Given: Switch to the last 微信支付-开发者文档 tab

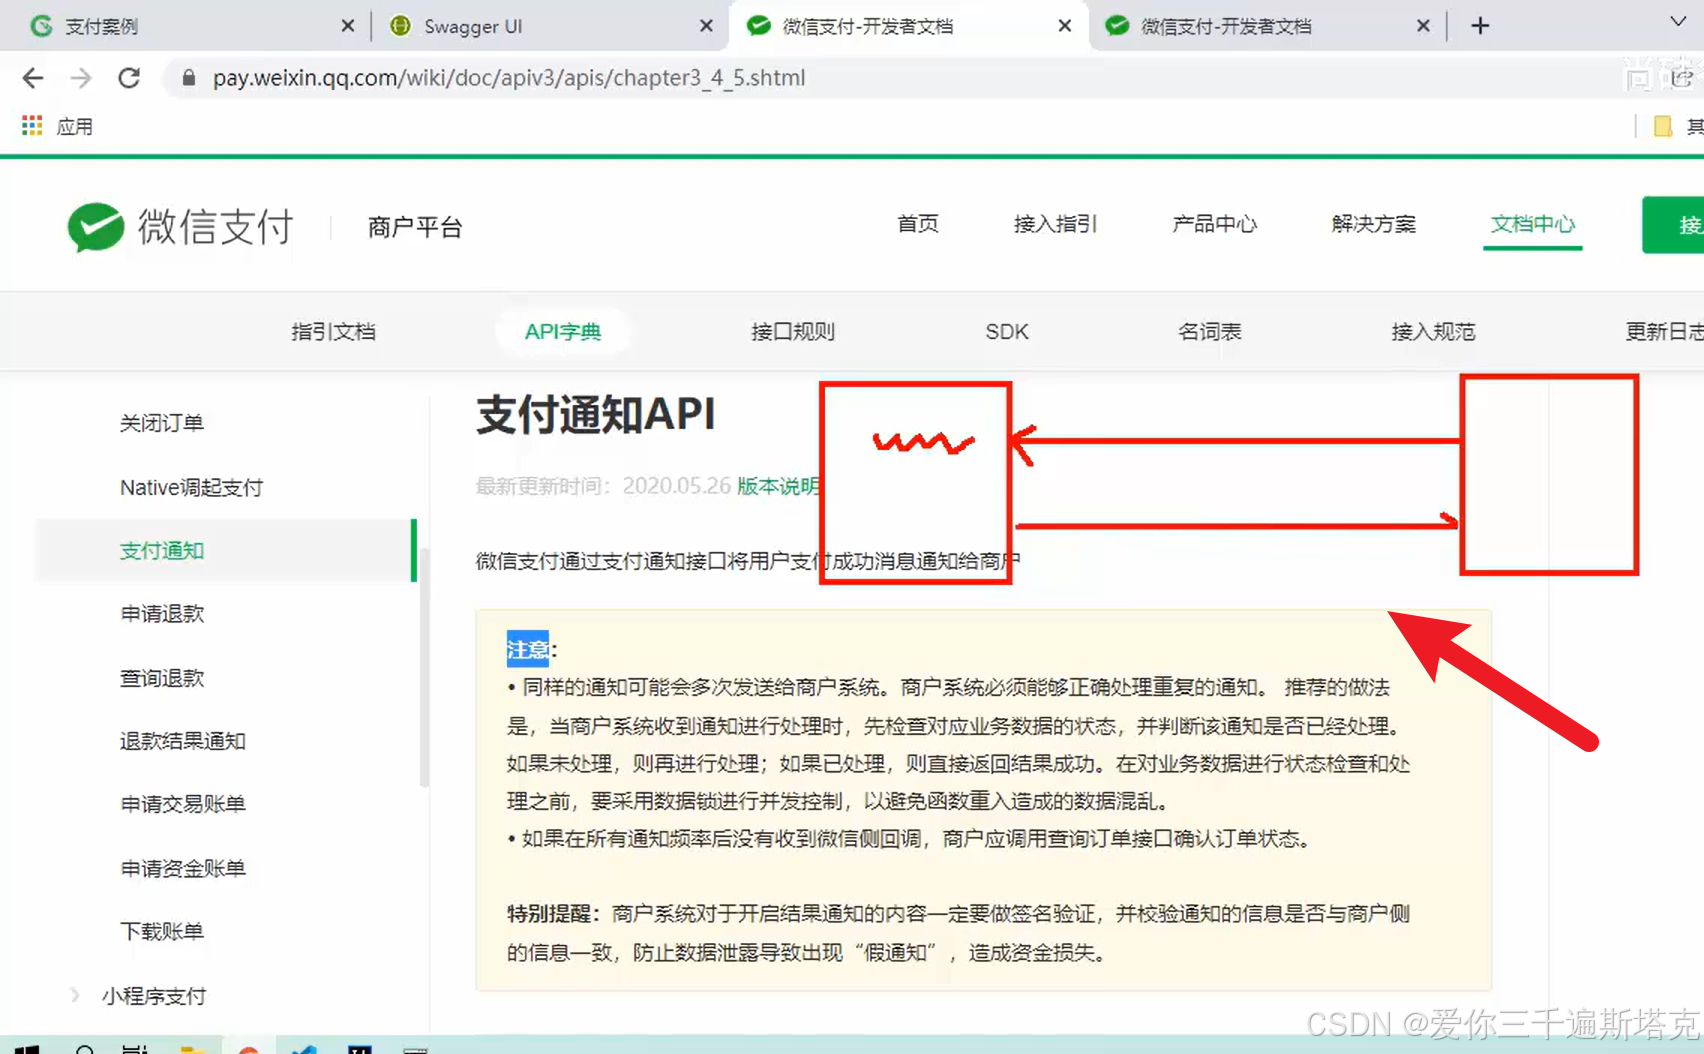Looking at the screenshot, I should pos(1265,26).
